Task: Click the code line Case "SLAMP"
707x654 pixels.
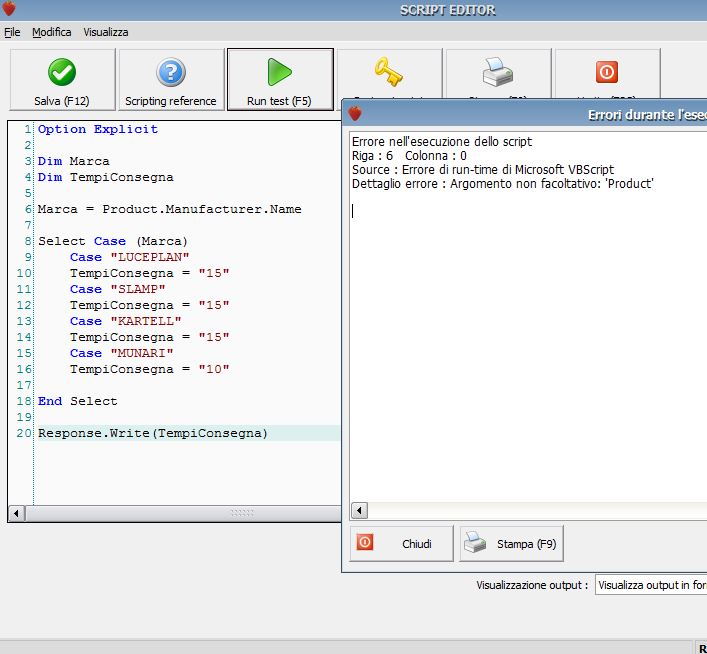Action: click(118, 289)
